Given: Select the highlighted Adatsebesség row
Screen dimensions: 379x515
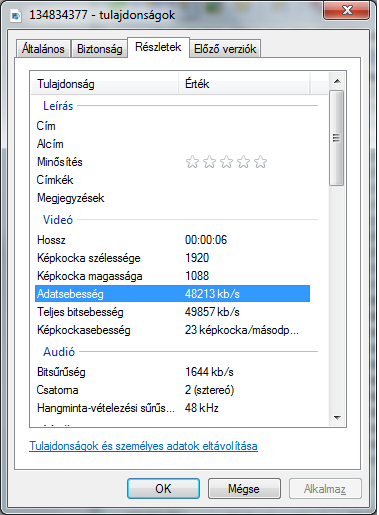Looking at the screenshot, I should click(172, 294).
